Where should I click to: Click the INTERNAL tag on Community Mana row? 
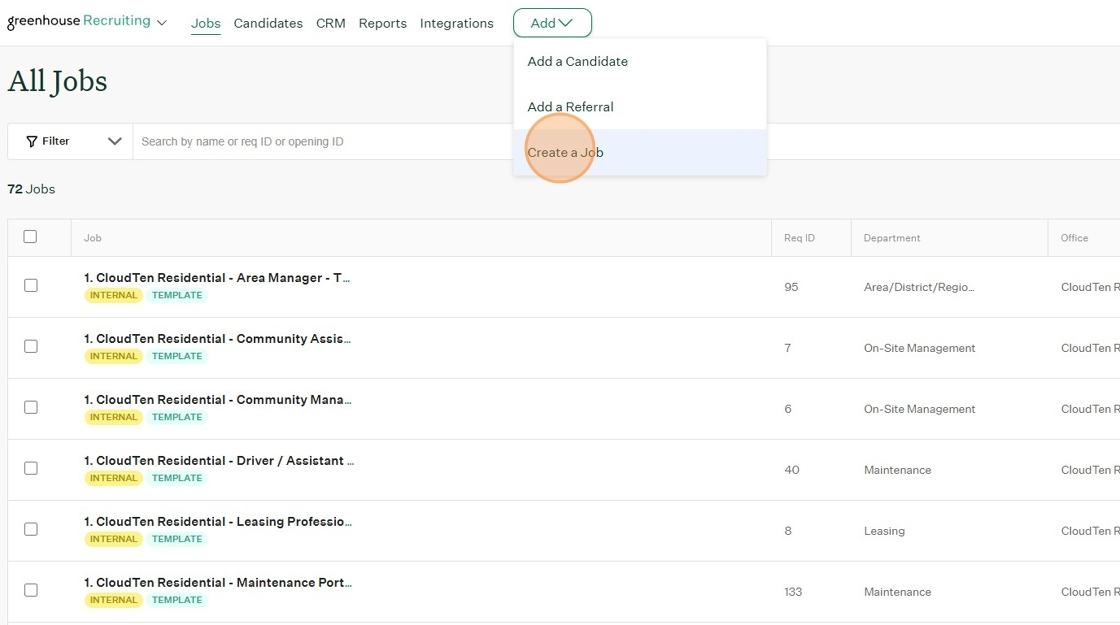coord(114,417)
